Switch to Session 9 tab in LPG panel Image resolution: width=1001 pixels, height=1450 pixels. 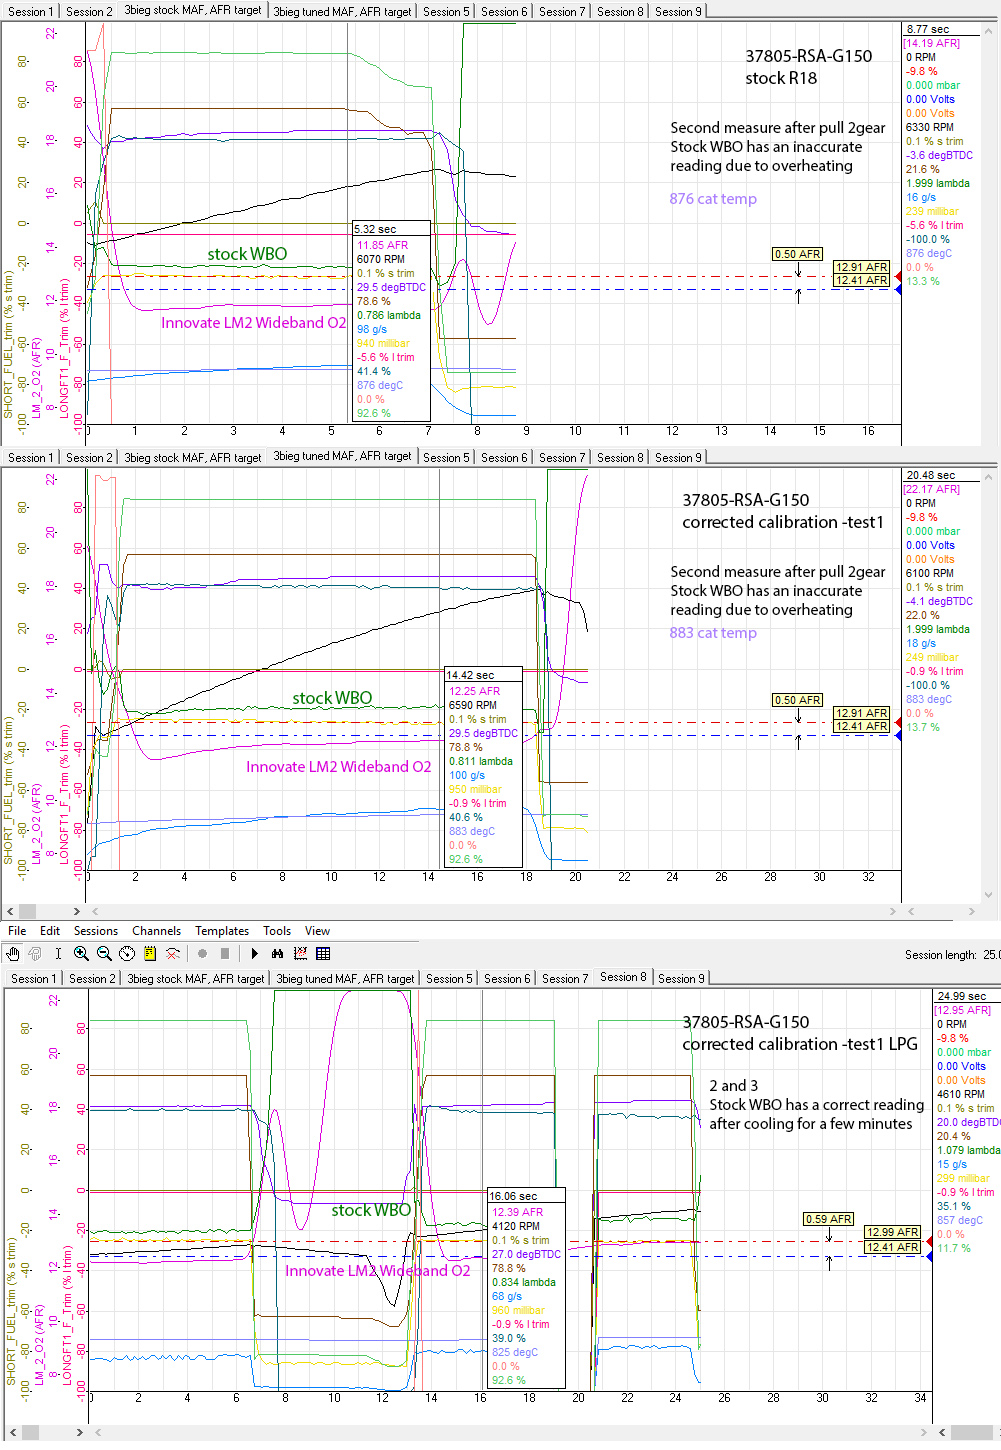pos(681,979)
